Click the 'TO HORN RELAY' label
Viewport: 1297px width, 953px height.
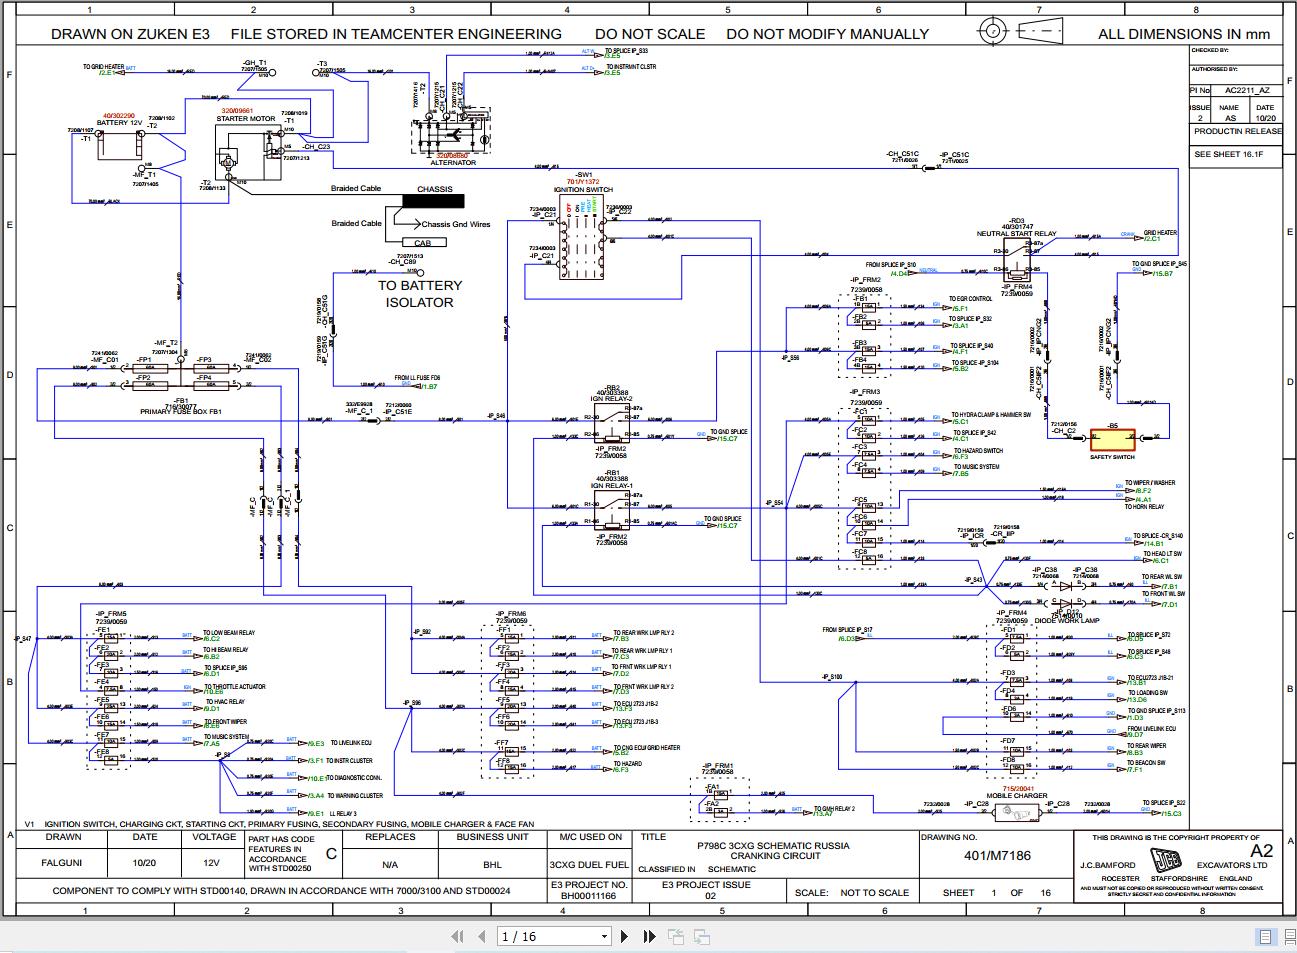pos(1144,507)
